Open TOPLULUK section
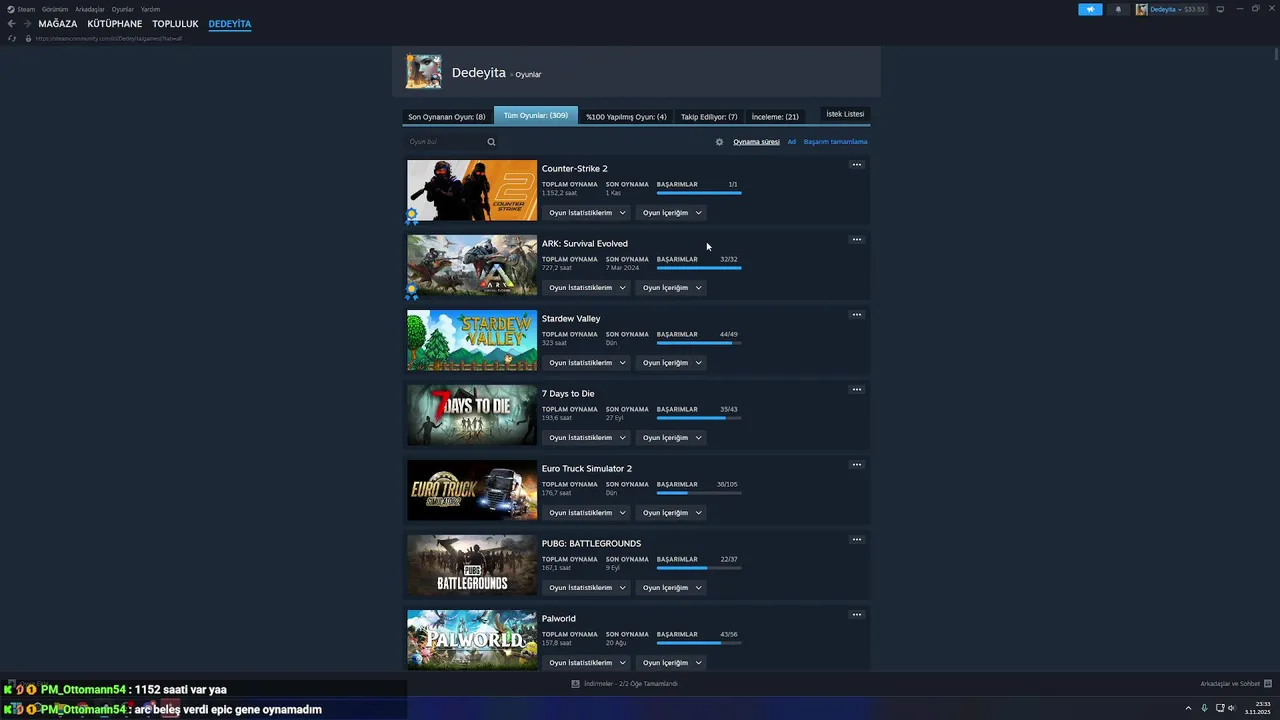The image size is (1280, 720). click(x=175, y=24)
